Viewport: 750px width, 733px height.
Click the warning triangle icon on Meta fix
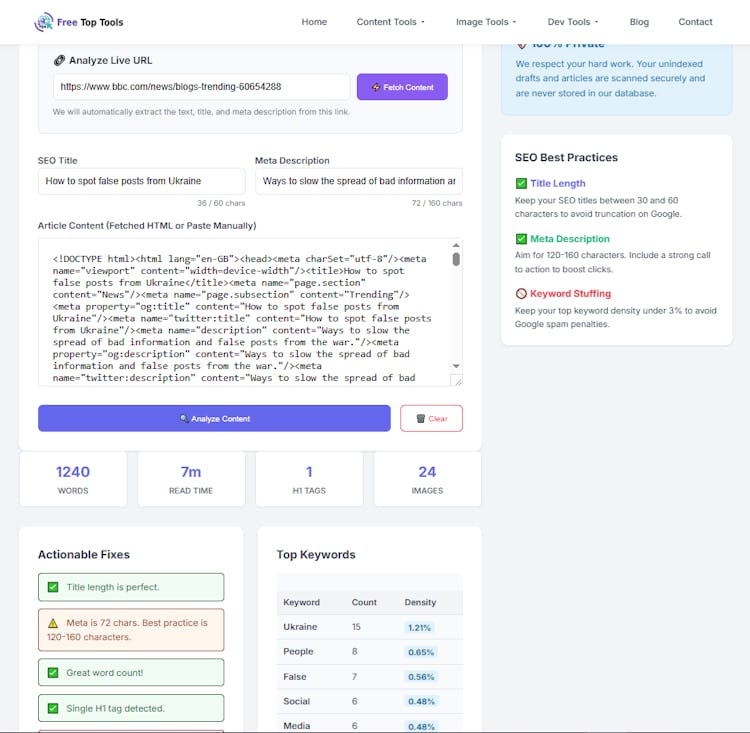pos(53,623)
